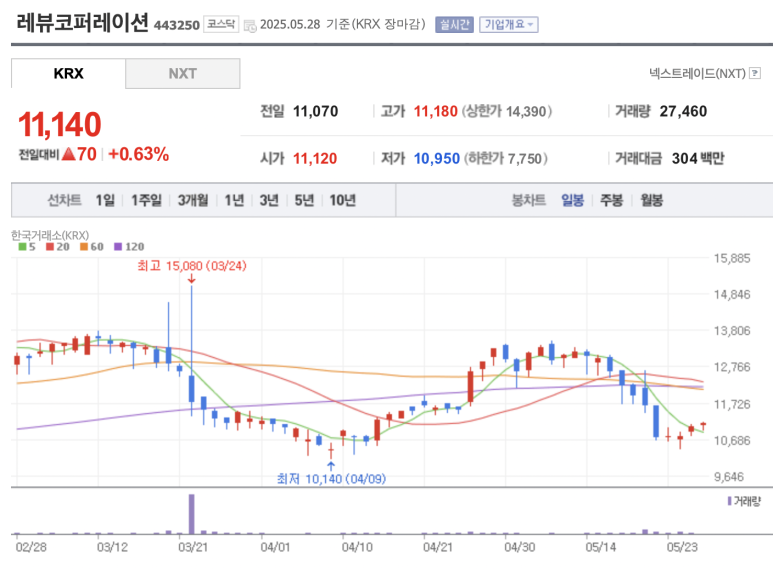Select the 1년 line chart period
The image size is (773, 569).
pyautogui.click(x=234, y=200)
